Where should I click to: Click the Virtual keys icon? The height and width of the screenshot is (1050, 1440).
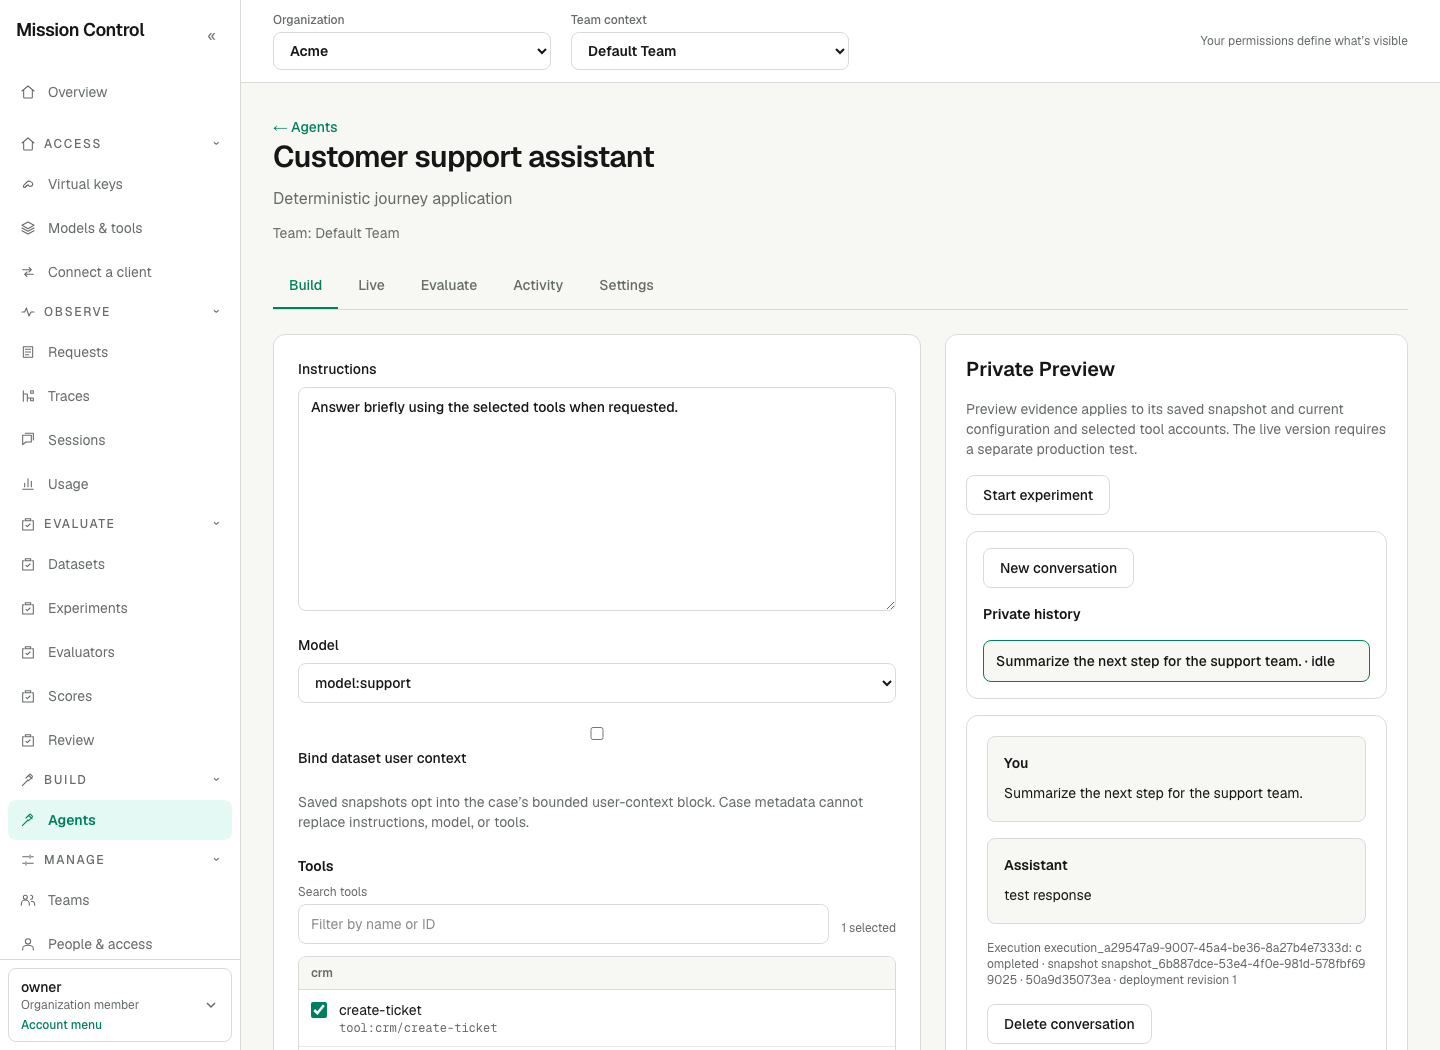[28, 184]
